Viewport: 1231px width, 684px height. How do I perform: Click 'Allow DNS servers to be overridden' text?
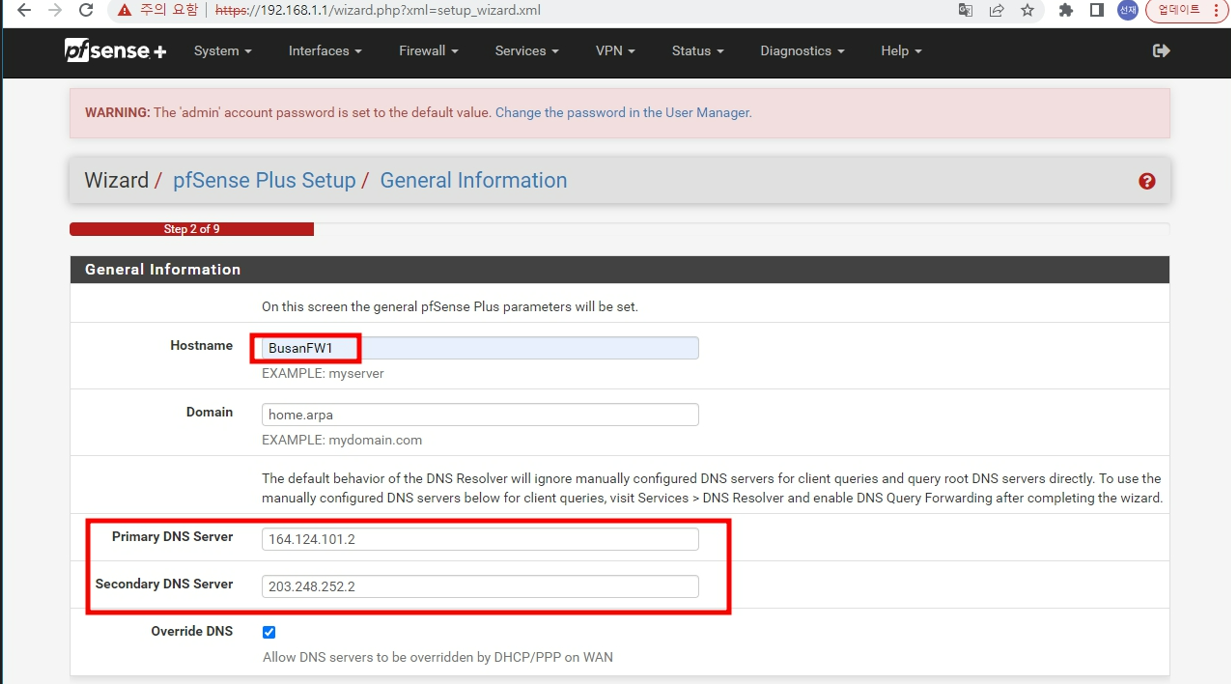pos(438,657)
